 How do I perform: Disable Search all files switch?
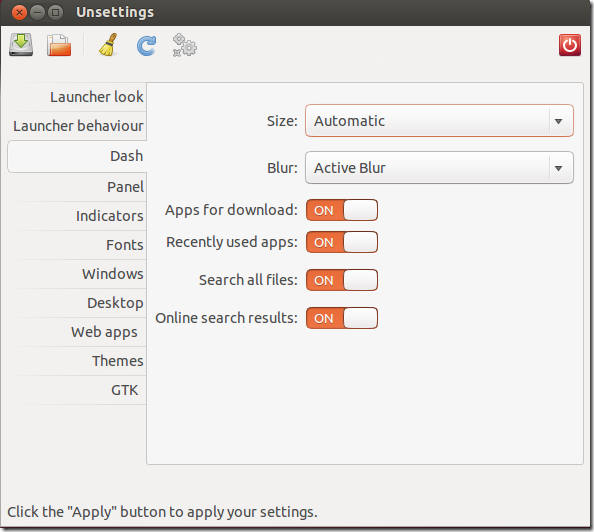coord(342,280)
